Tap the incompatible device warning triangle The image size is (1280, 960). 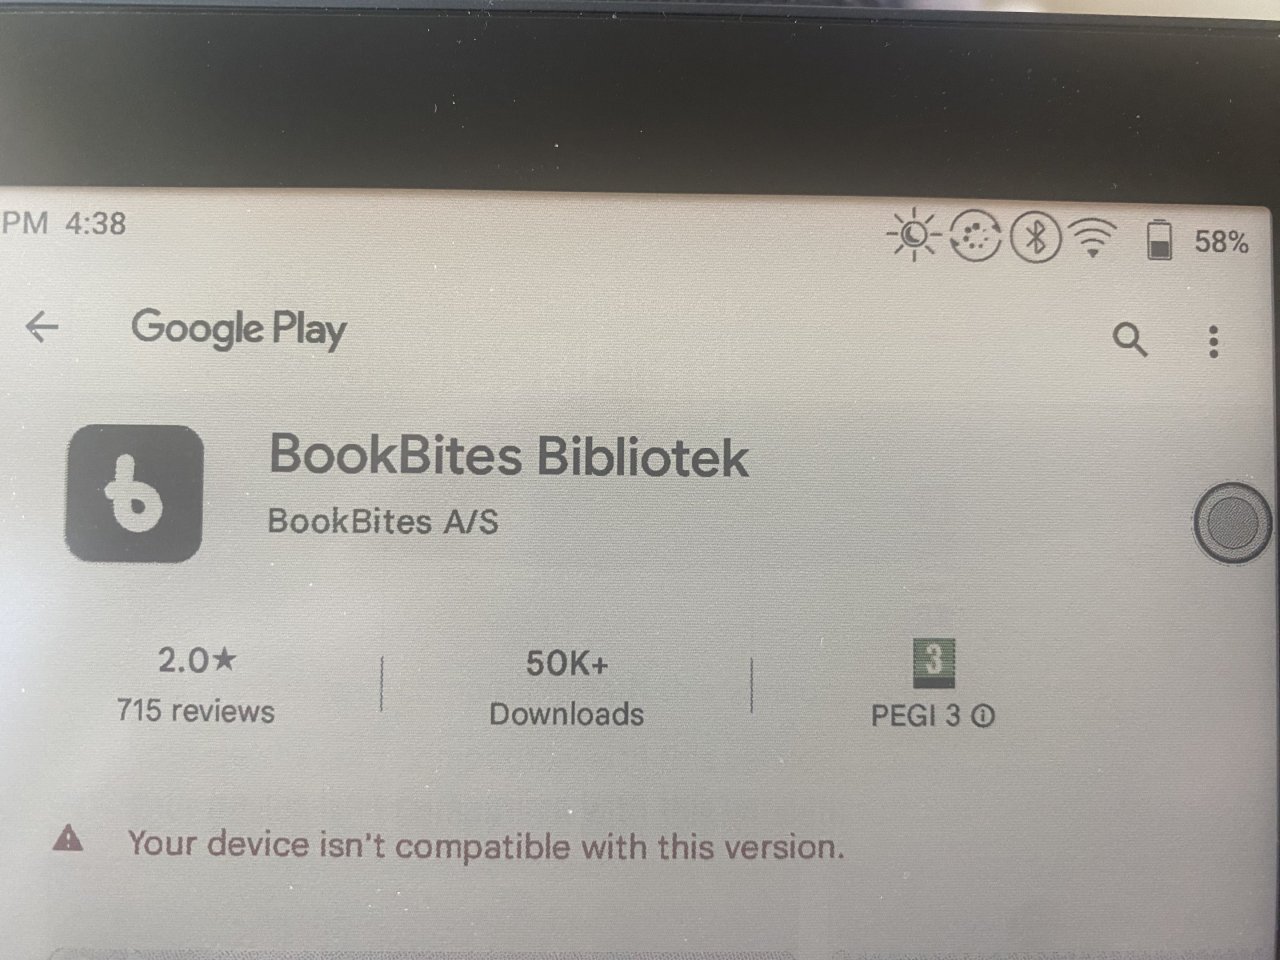pyautogui.click(x=68, y=838)
